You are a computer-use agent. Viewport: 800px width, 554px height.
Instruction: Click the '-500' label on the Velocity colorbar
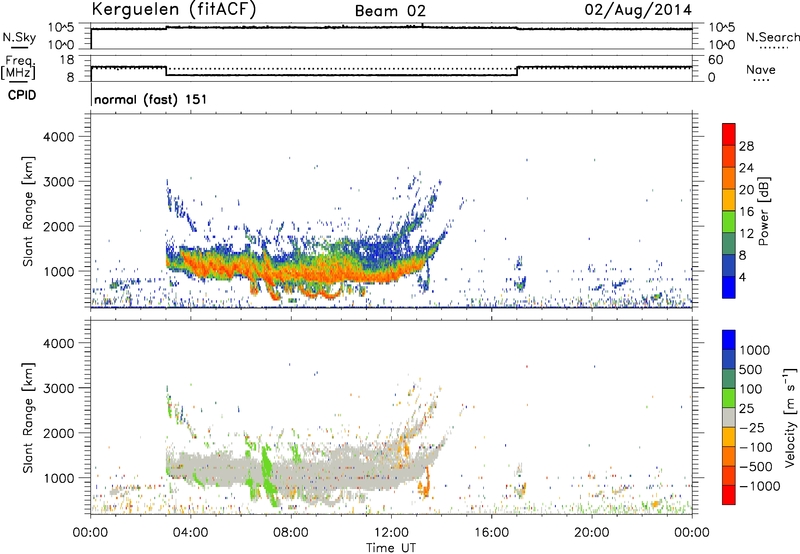[756, 467]
